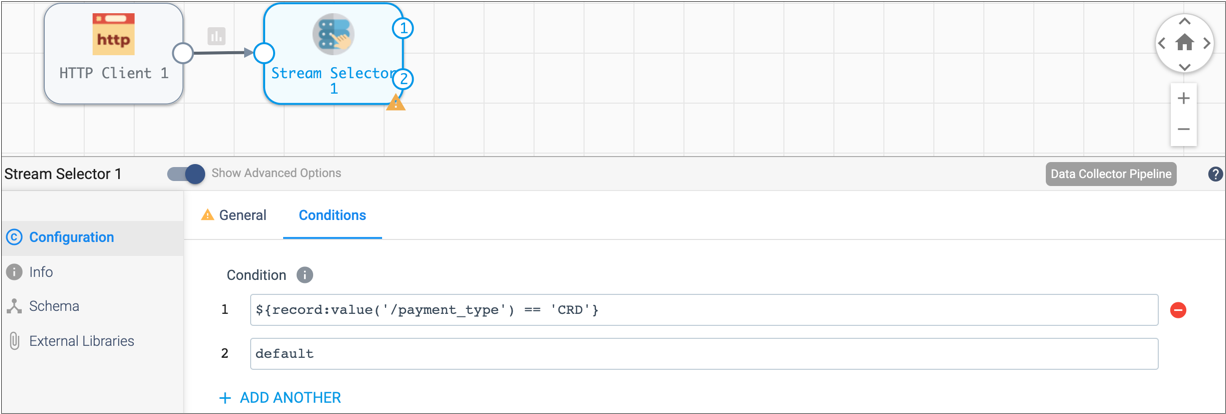The image size is (1226, 414).
Task: Click the home icon to reset canvas view
Action: click(1184, 43)
